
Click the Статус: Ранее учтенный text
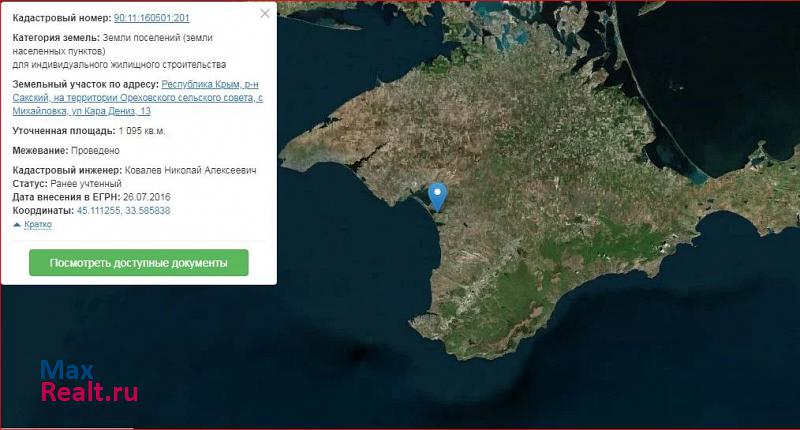pyautogui.click(x=67, y=184)
